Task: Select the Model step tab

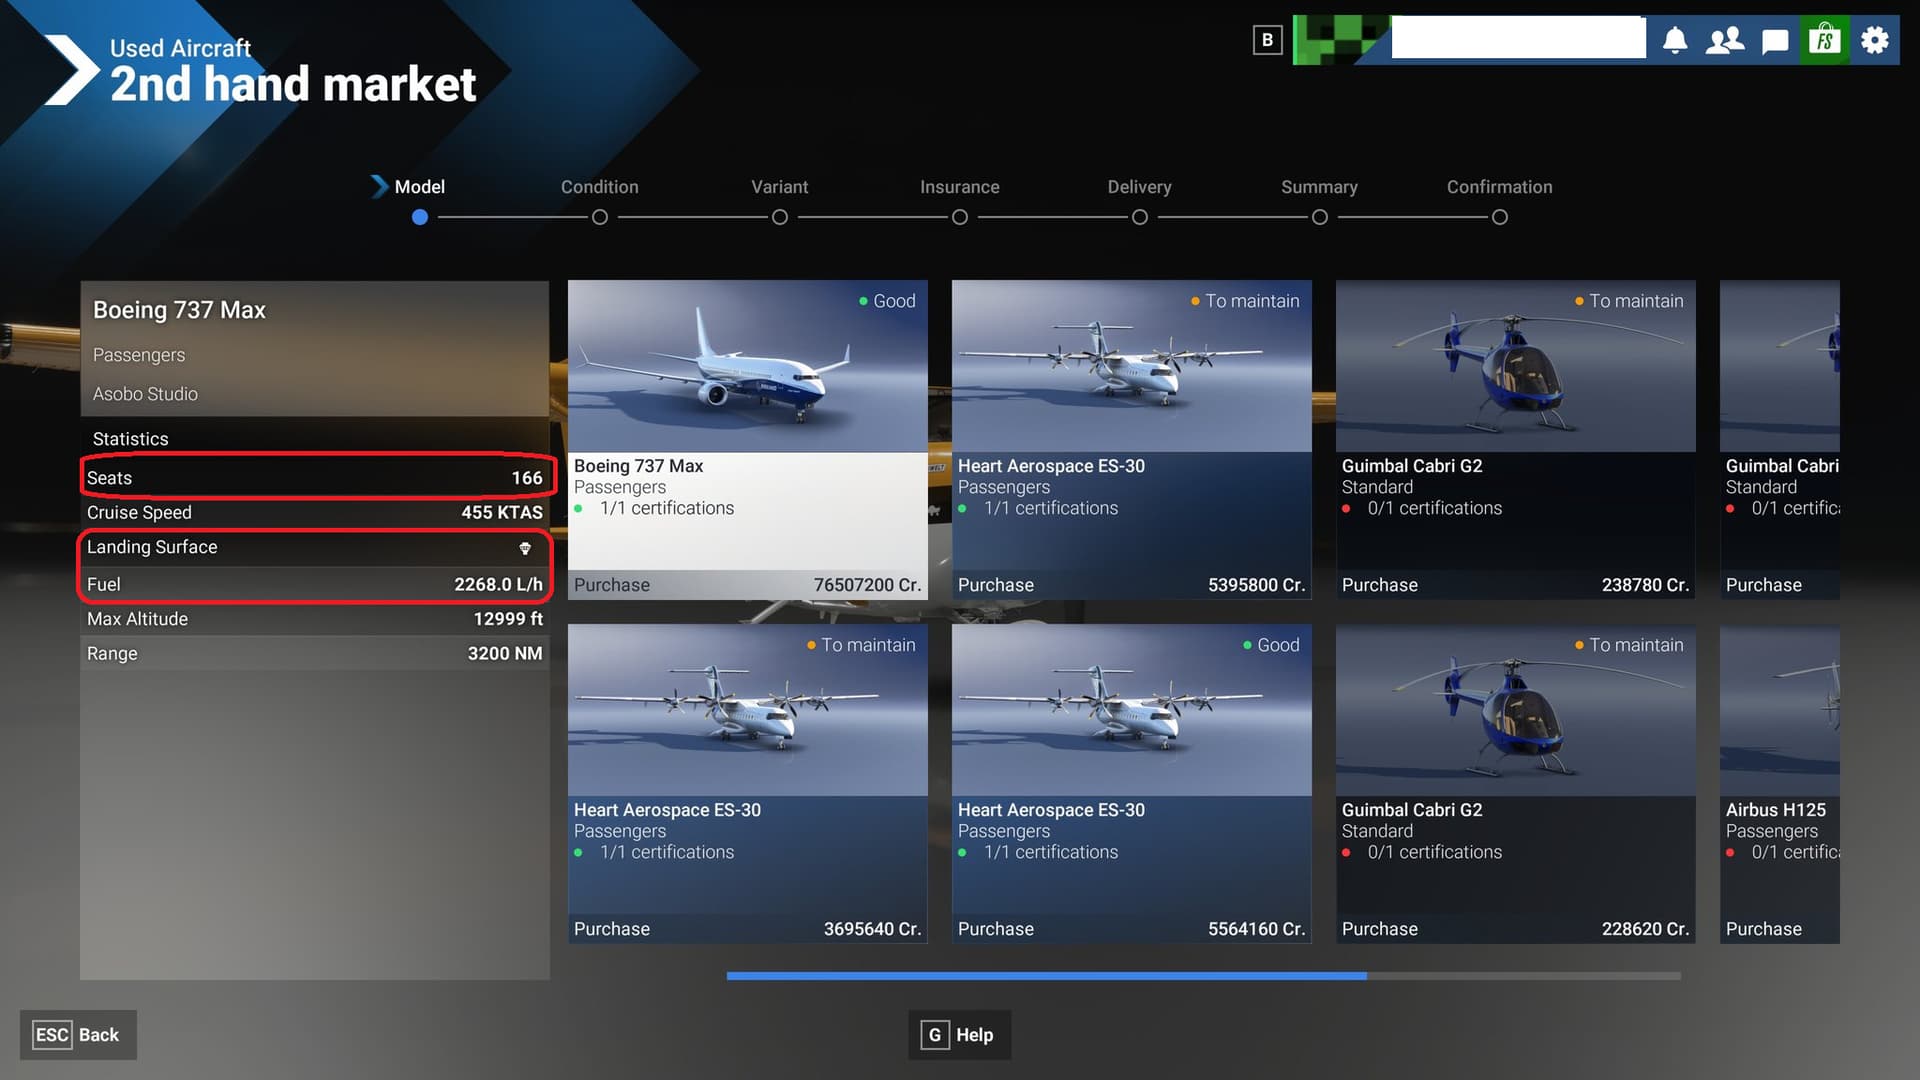Action: pyautogui.click(x=419, y=187)
